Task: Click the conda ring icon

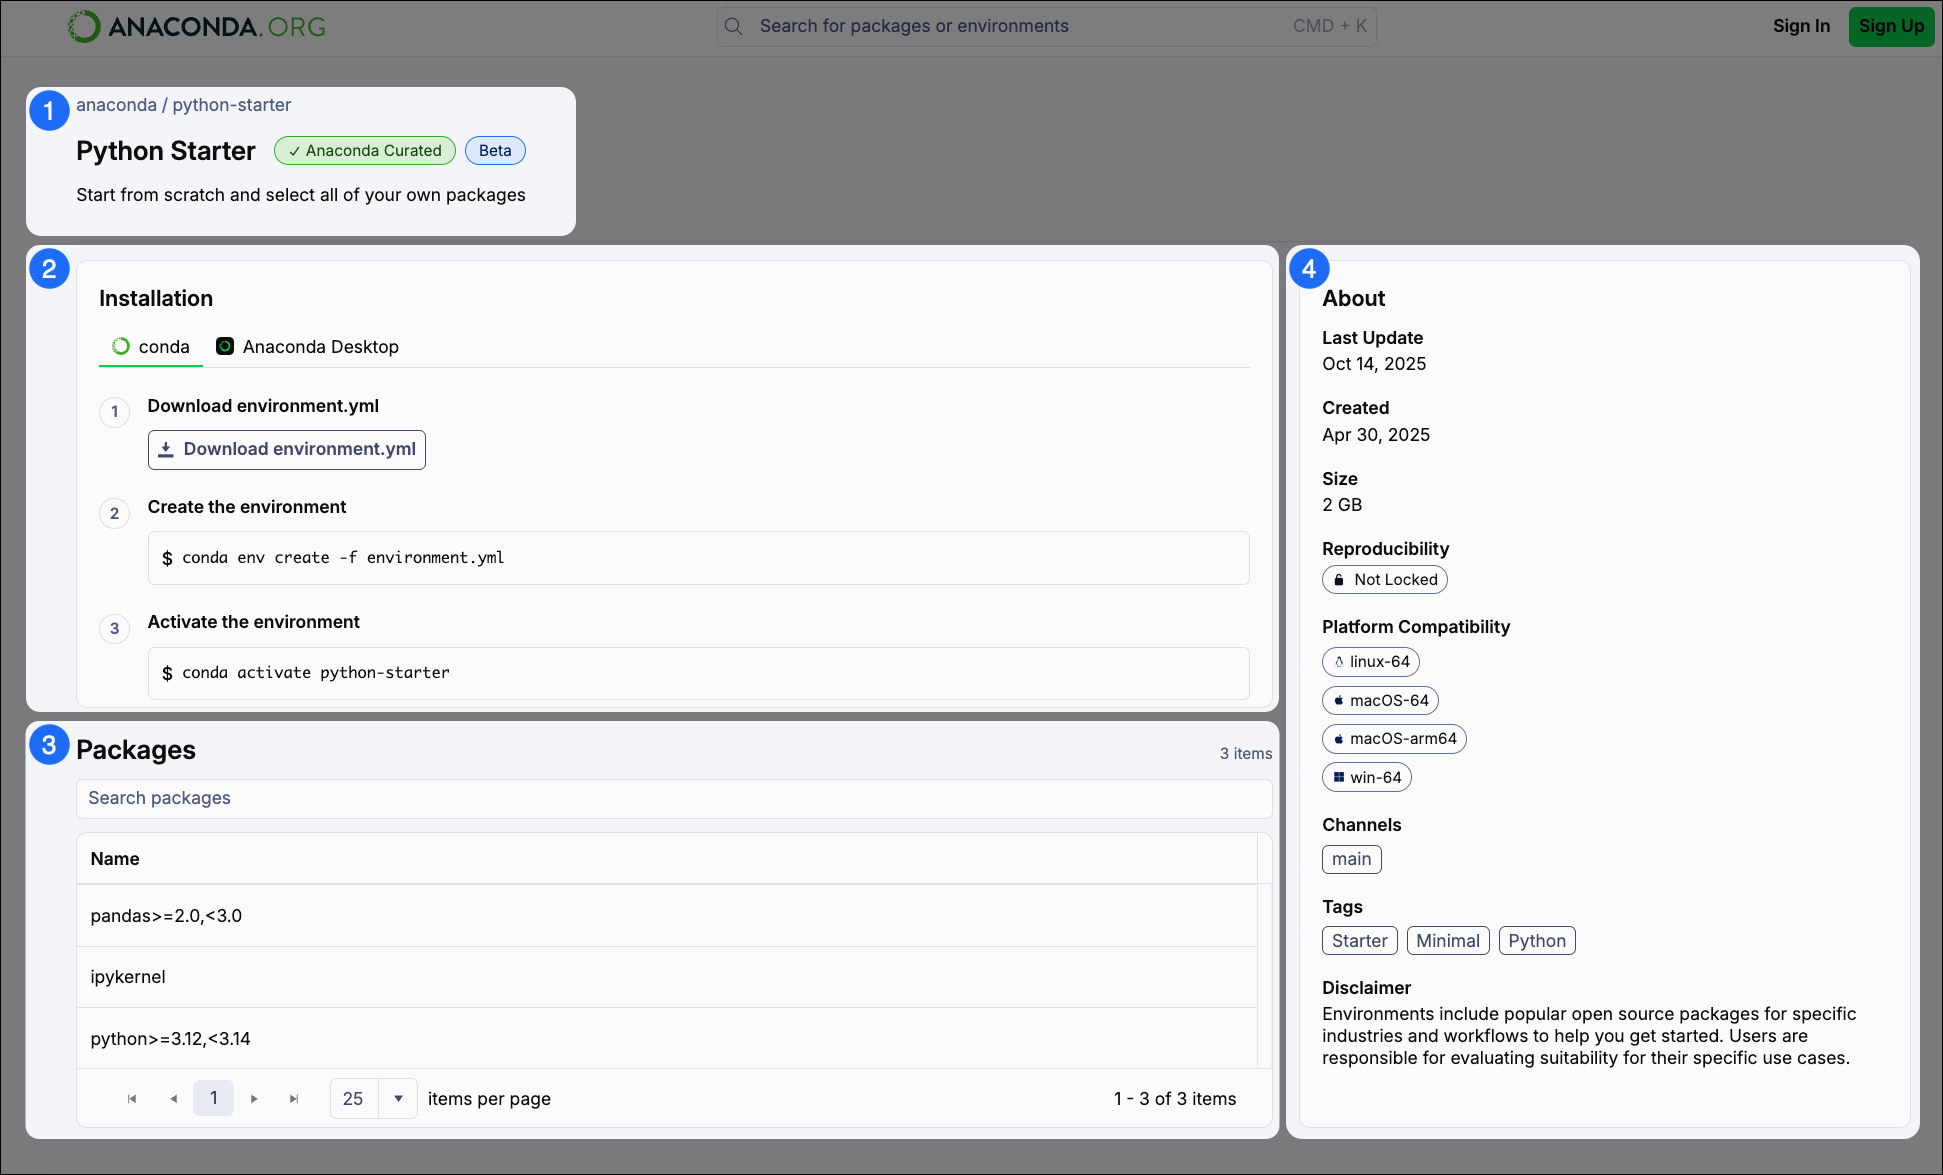Action: 121,346
